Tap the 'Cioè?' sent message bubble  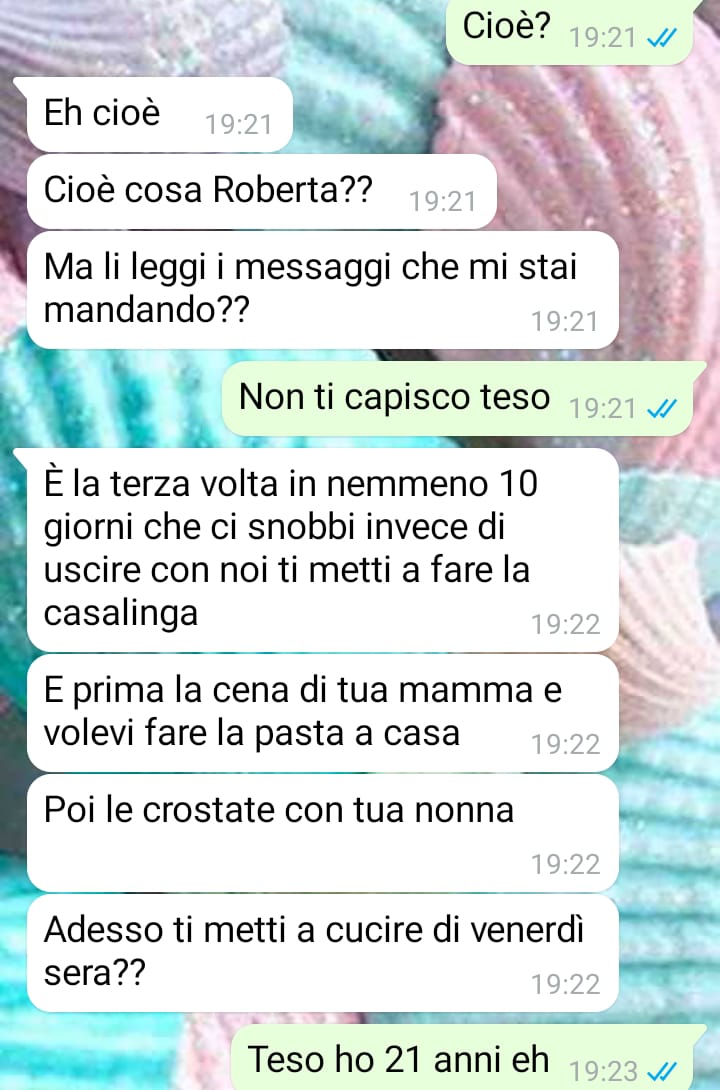click(x=570, y=31)
